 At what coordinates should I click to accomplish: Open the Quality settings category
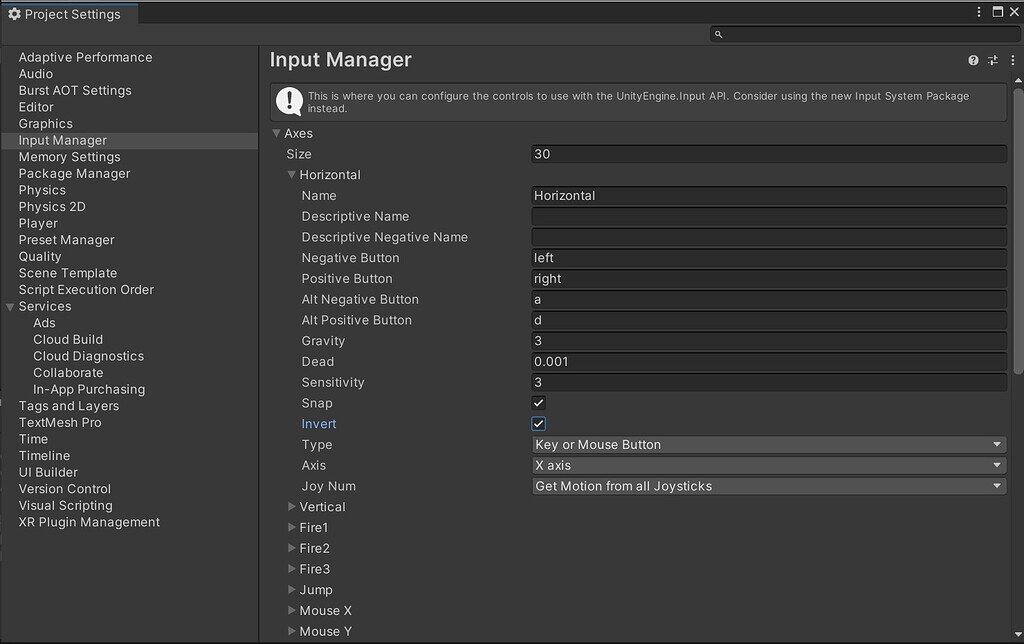[x=40, y=256]
